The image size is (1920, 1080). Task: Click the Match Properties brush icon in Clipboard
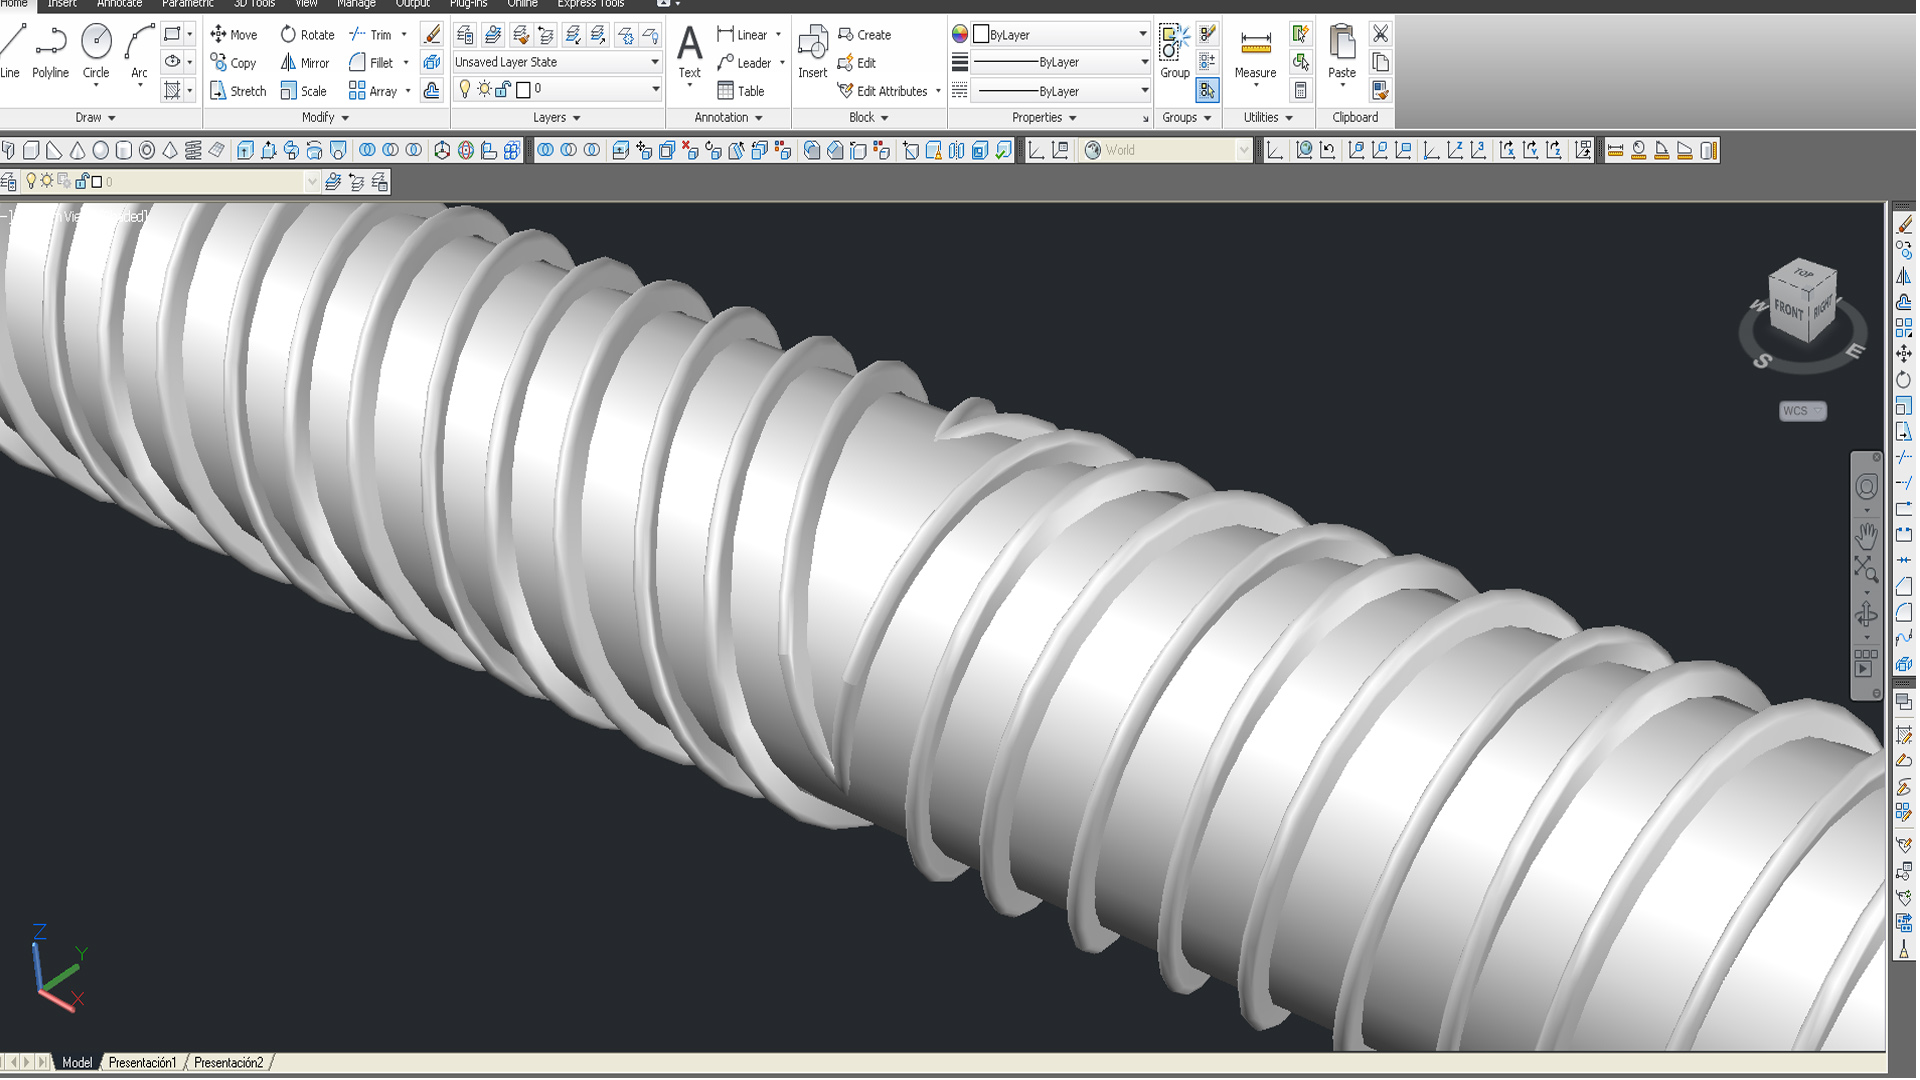[x=1380, y=90]
